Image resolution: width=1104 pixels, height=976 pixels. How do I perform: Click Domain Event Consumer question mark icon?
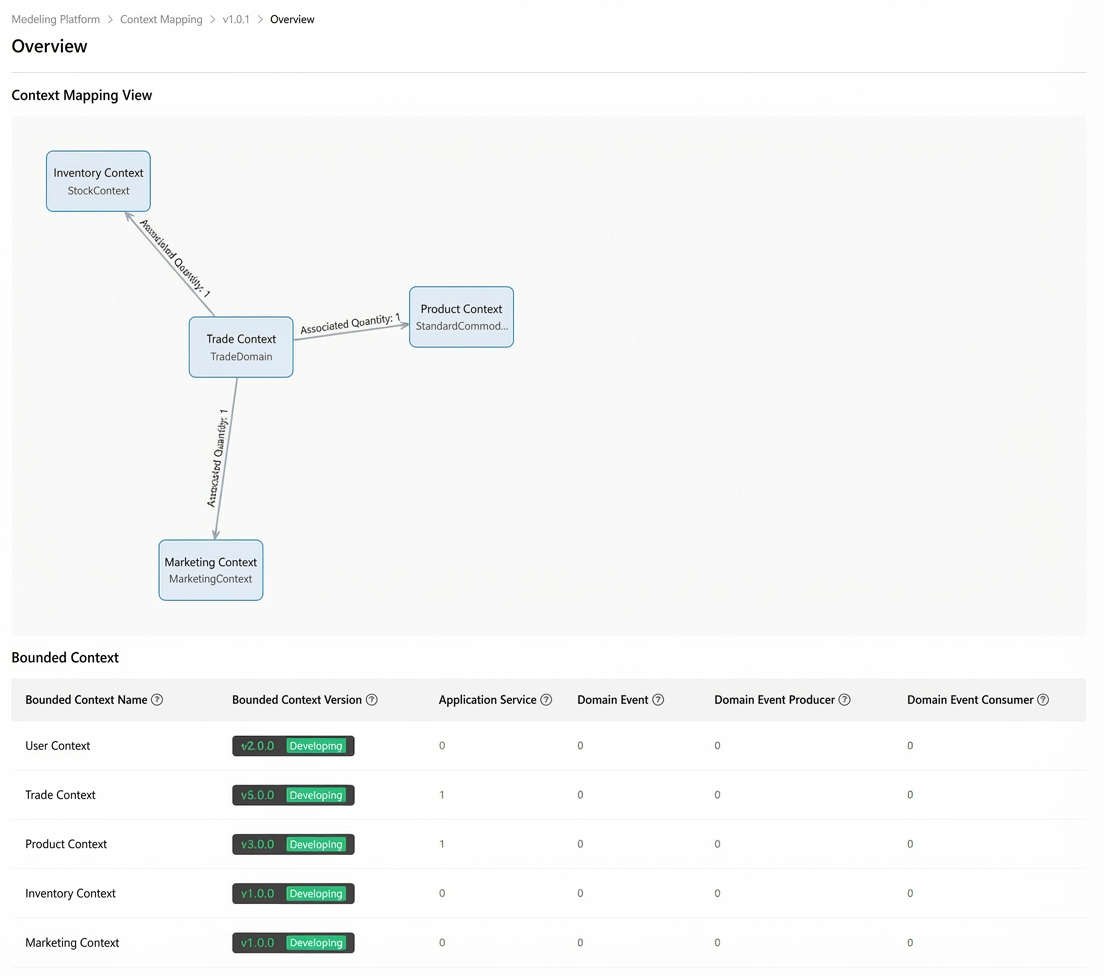[1043, 700]
